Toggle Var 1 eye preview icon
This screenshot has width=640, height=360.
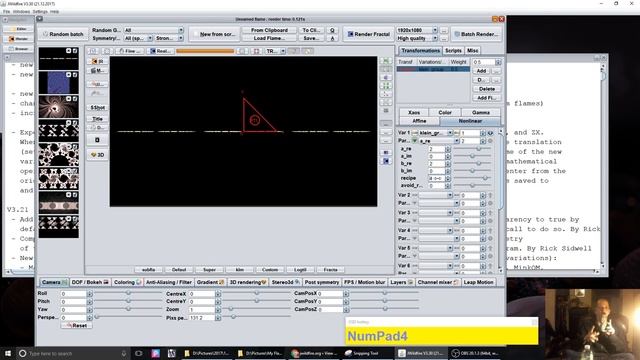[x=491, y=133]
